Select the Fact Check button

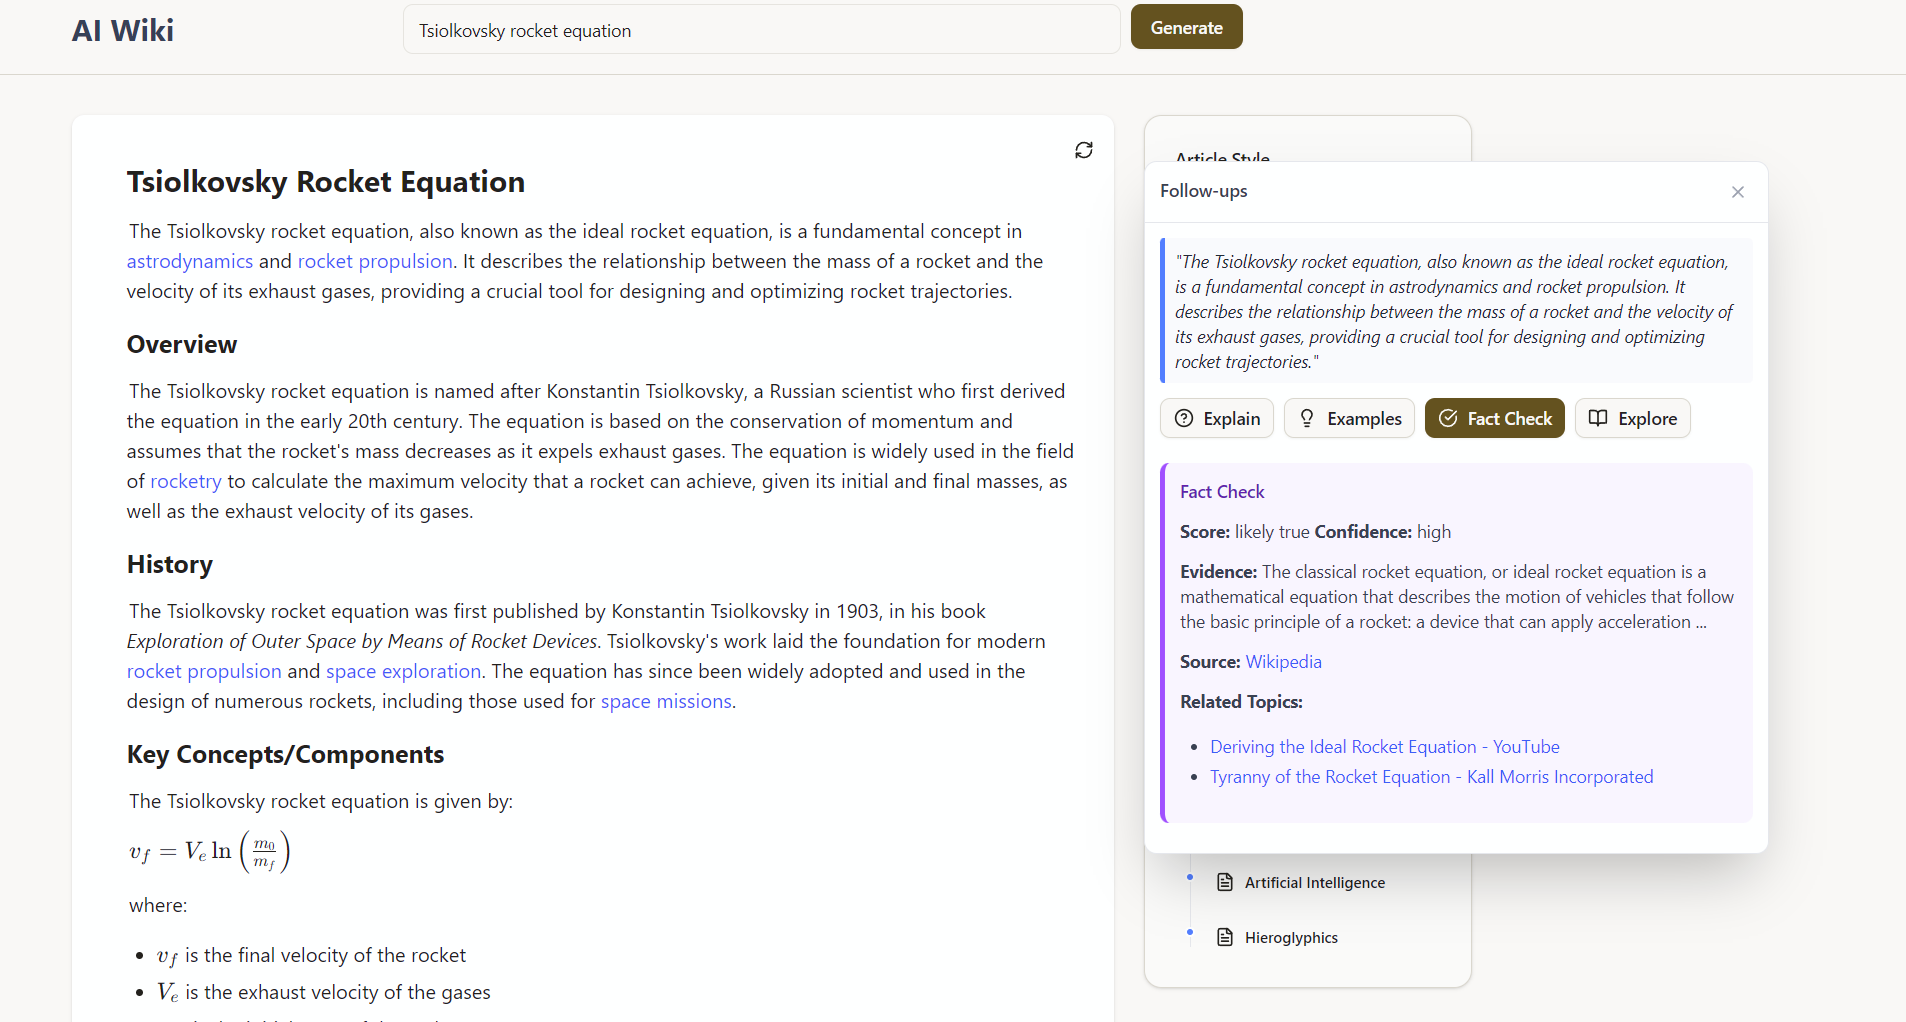pyautogui.click(x=1495, y=418)
